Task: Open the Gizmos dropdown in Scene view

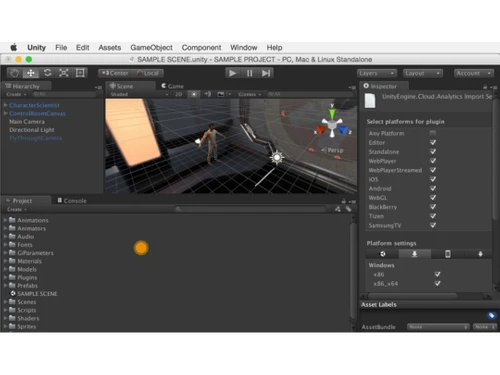Action: [249, 94]
